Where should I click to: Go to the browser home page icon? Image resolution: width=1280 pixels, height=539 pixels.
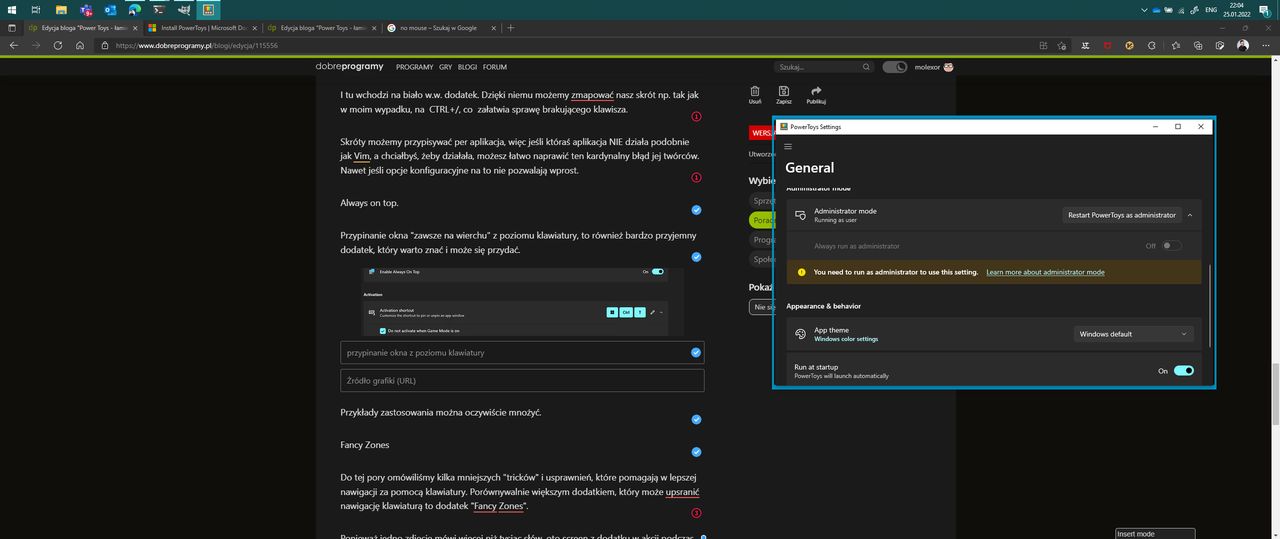click(80, 45)
